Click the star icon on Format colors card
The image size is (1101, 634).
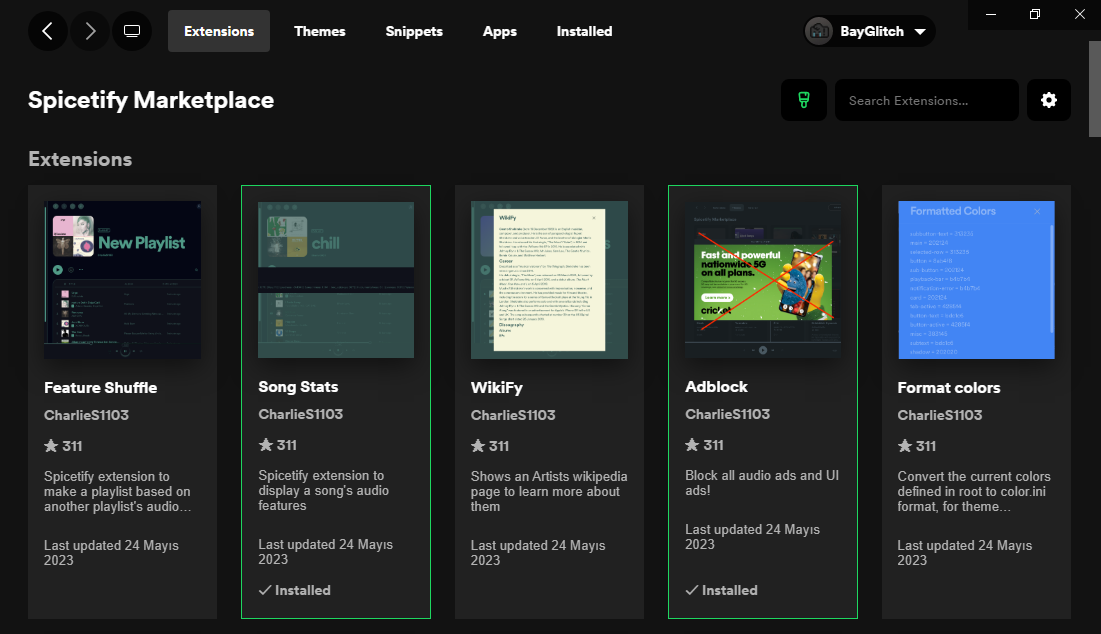904,446
